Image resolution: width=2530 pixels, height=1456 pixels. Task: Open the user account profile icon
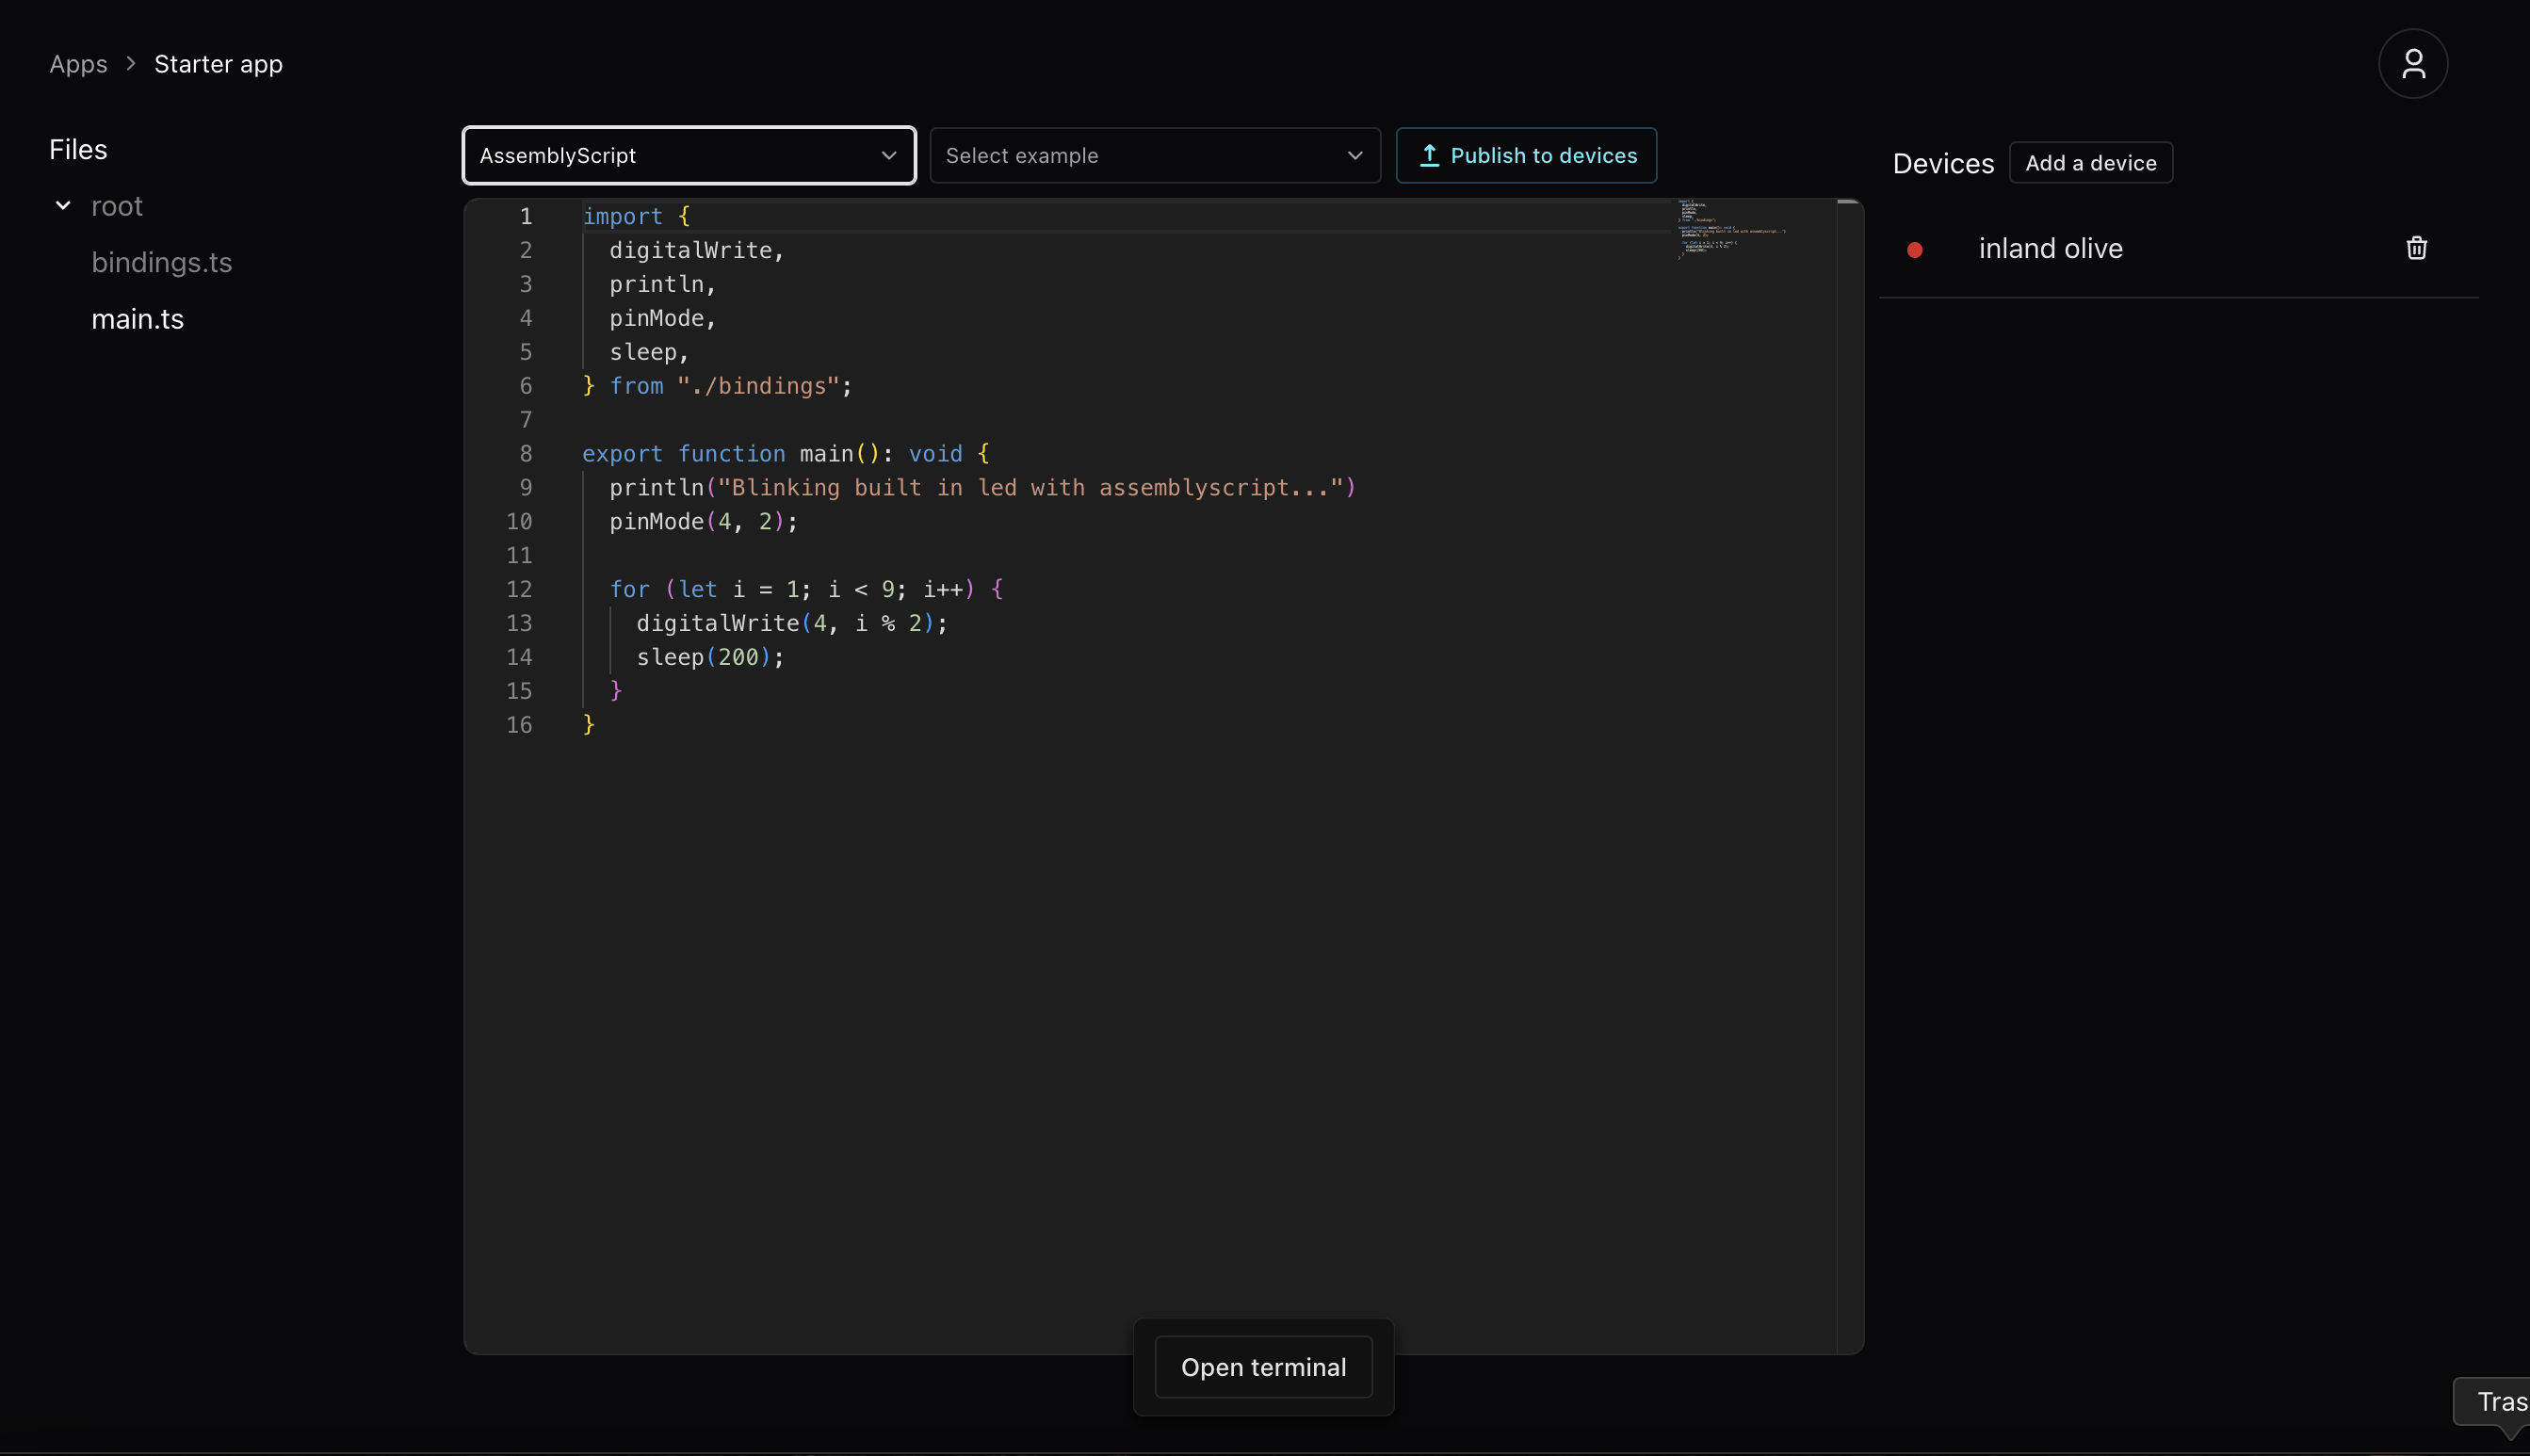click(2412, 64)
